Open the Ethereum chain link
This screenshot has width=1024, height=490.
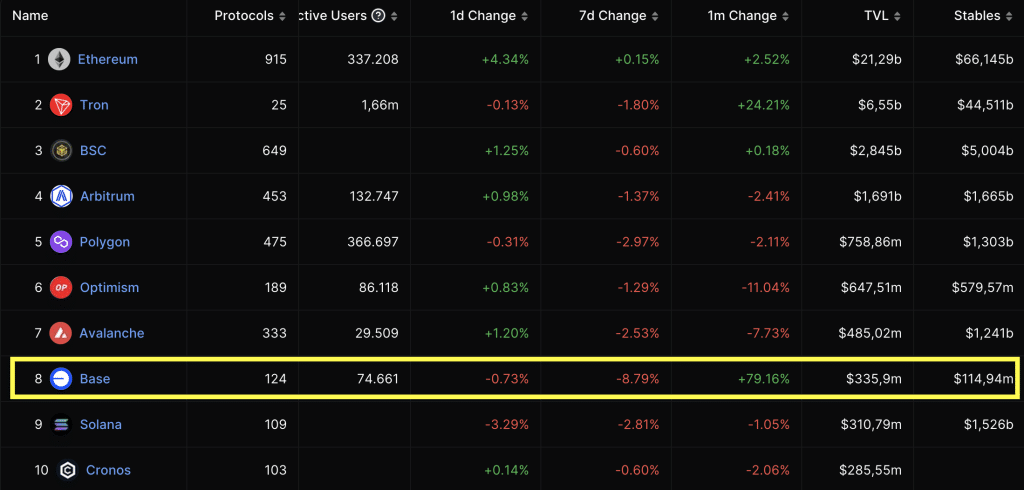(x=108, y=59)
